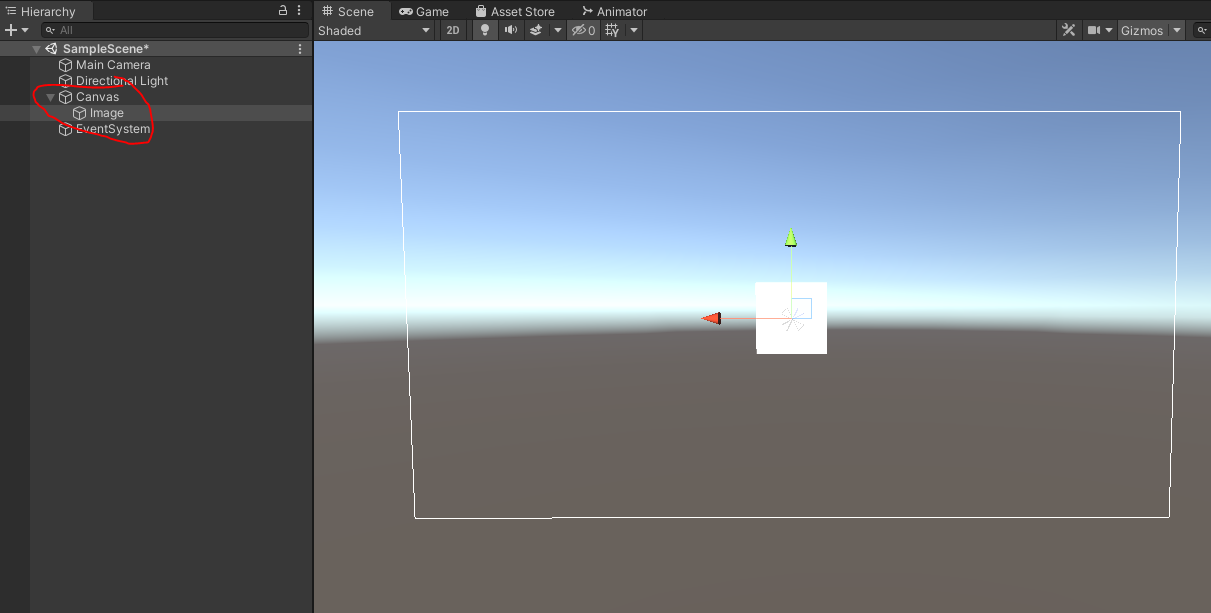
Task: Click the white Image square in scene
Action: pyautogui.click(x=791, y=317)
